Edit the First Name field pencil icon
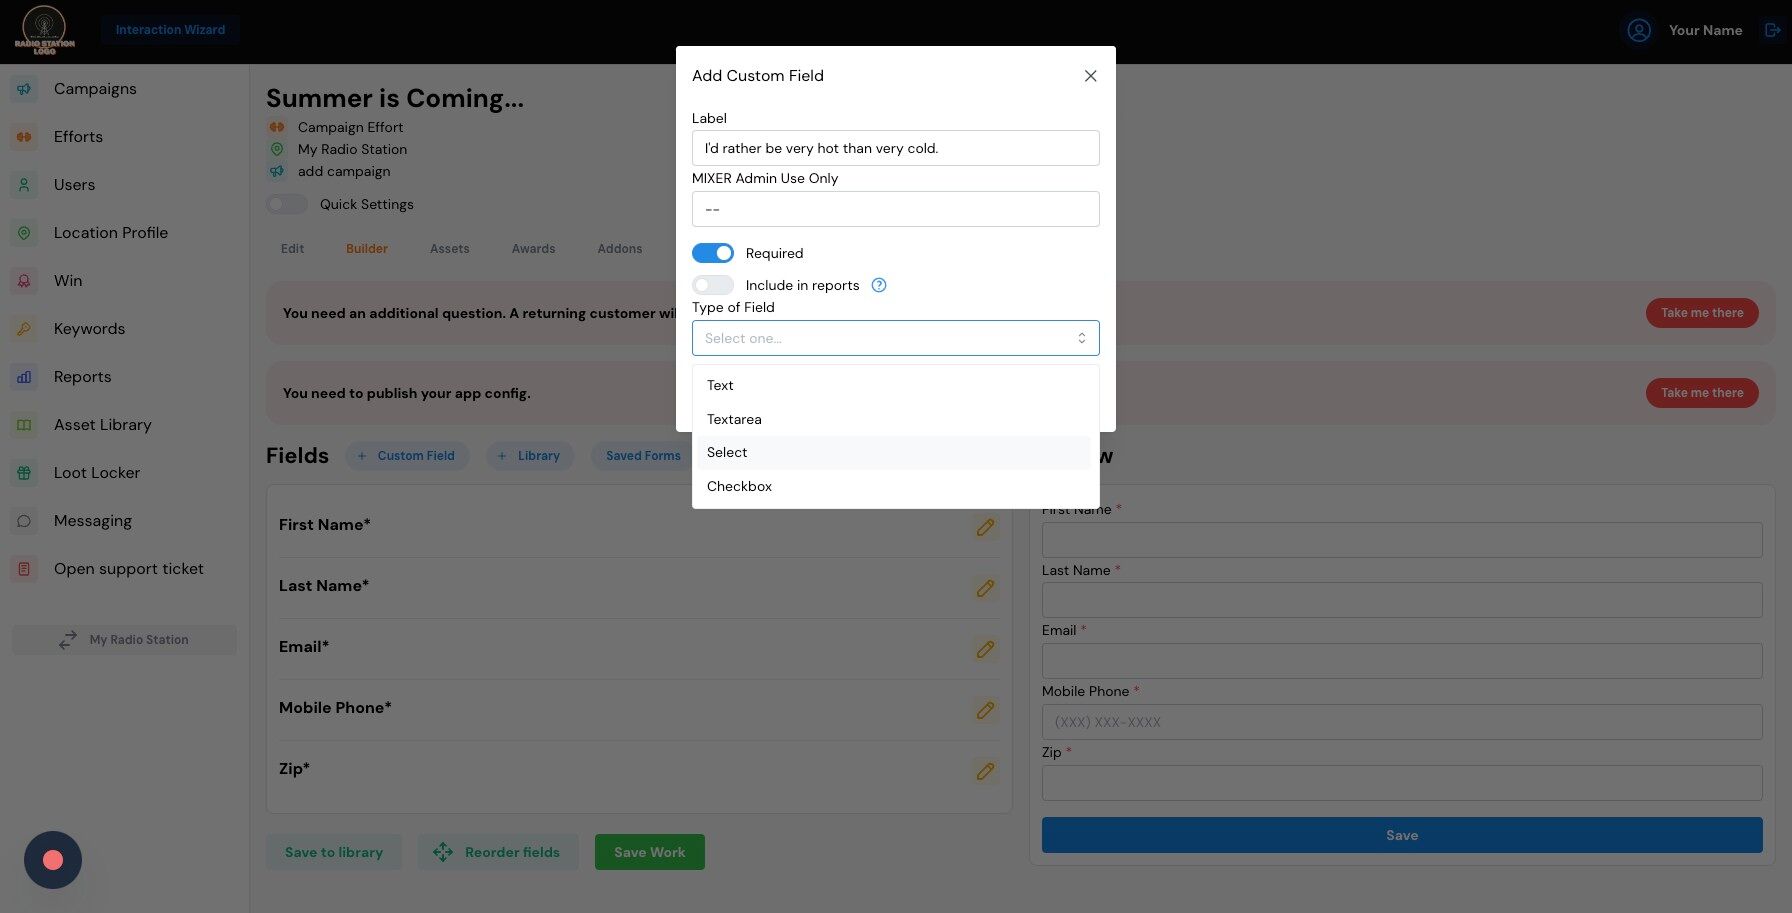Screen dimensions: 1792x913 click(985, 527)
